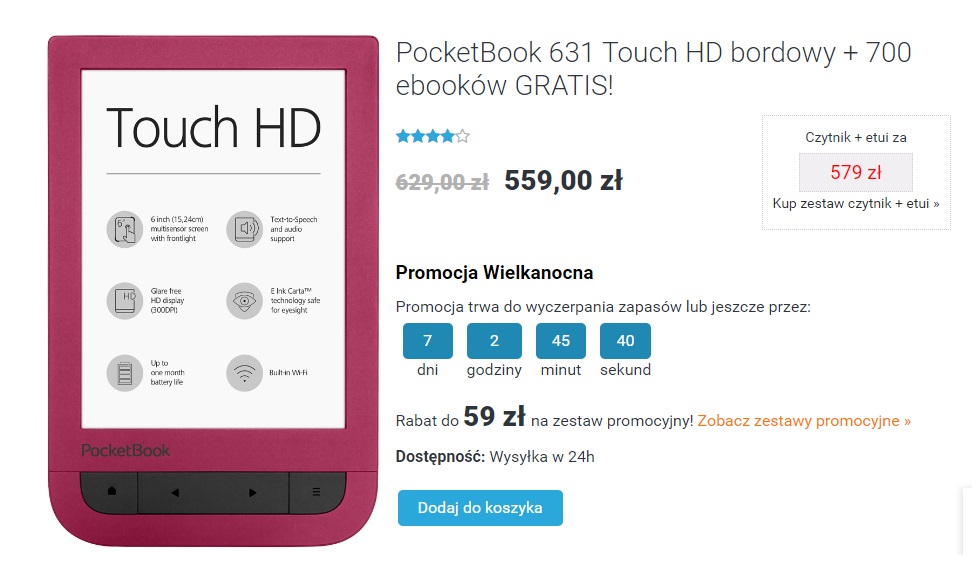Image resolution: width=977 pixels, height=569 pixels.
Task: Click the touchscreen feature icon on device
Action: (x=125, y=229)
